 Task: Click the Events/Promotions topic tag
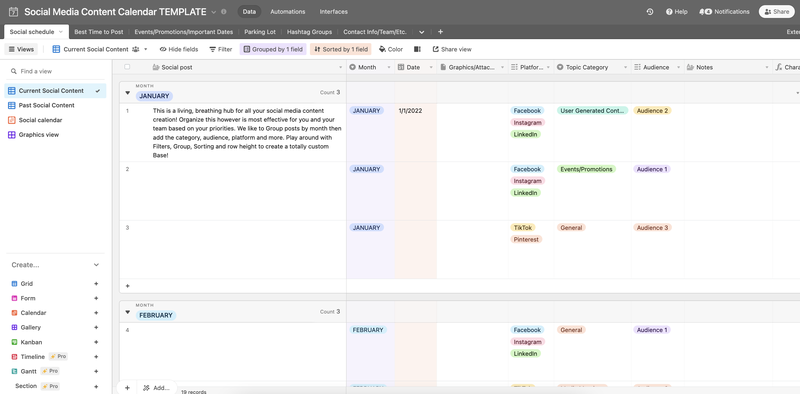[586, 169]
